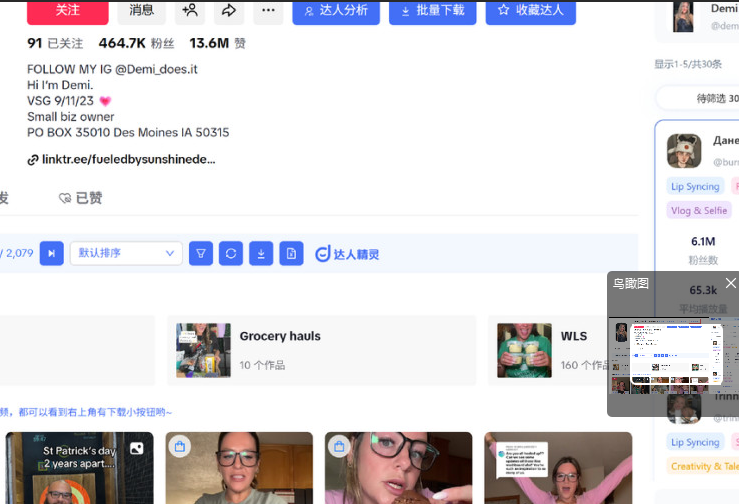739x504 pixels.
Task: Click shopping bag icon on second video
Action: pos(180,446)
